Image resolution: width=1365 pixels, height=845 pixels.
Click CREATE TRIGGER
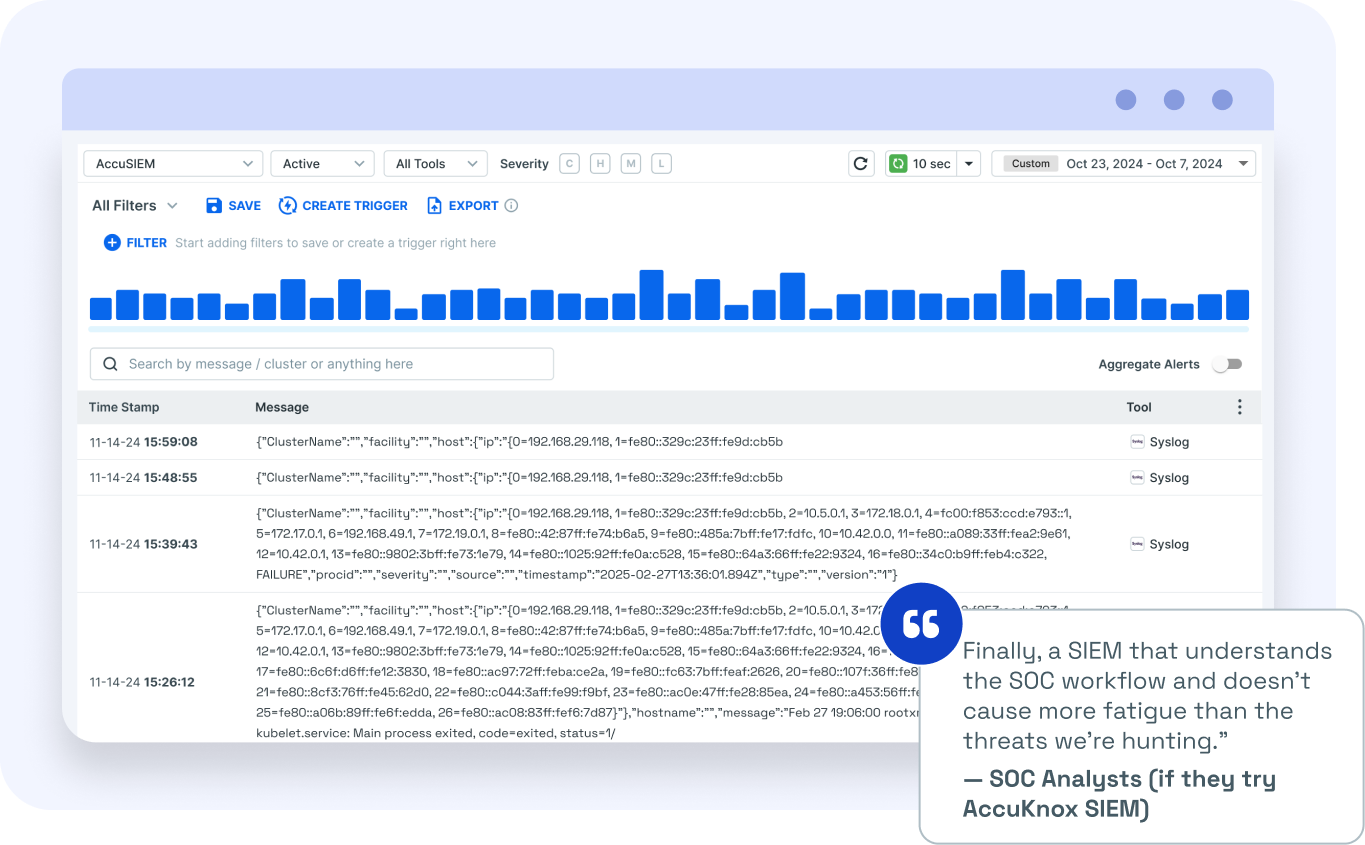[343, 206]
